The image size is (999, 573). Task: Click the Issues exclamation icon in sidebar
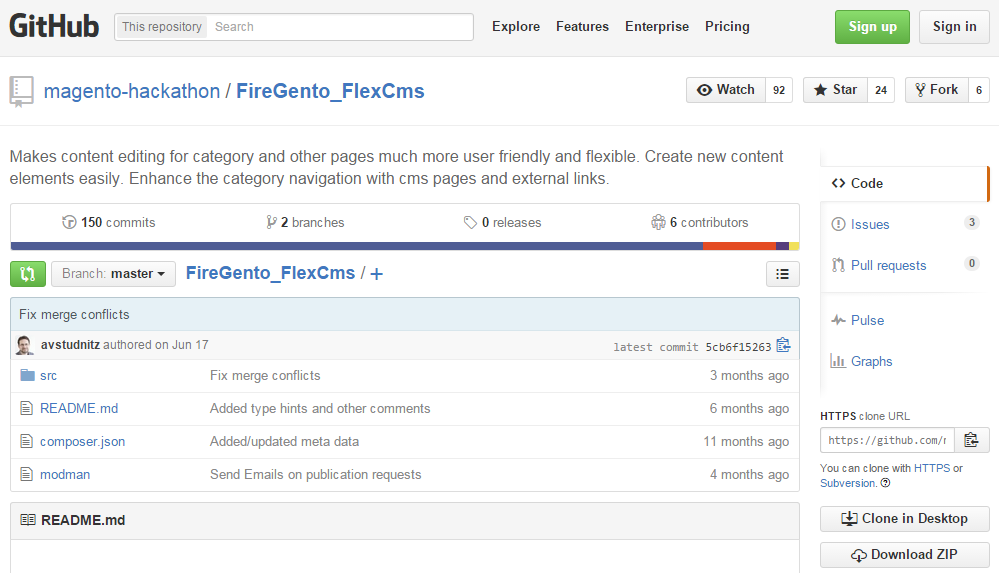point(838,224)
